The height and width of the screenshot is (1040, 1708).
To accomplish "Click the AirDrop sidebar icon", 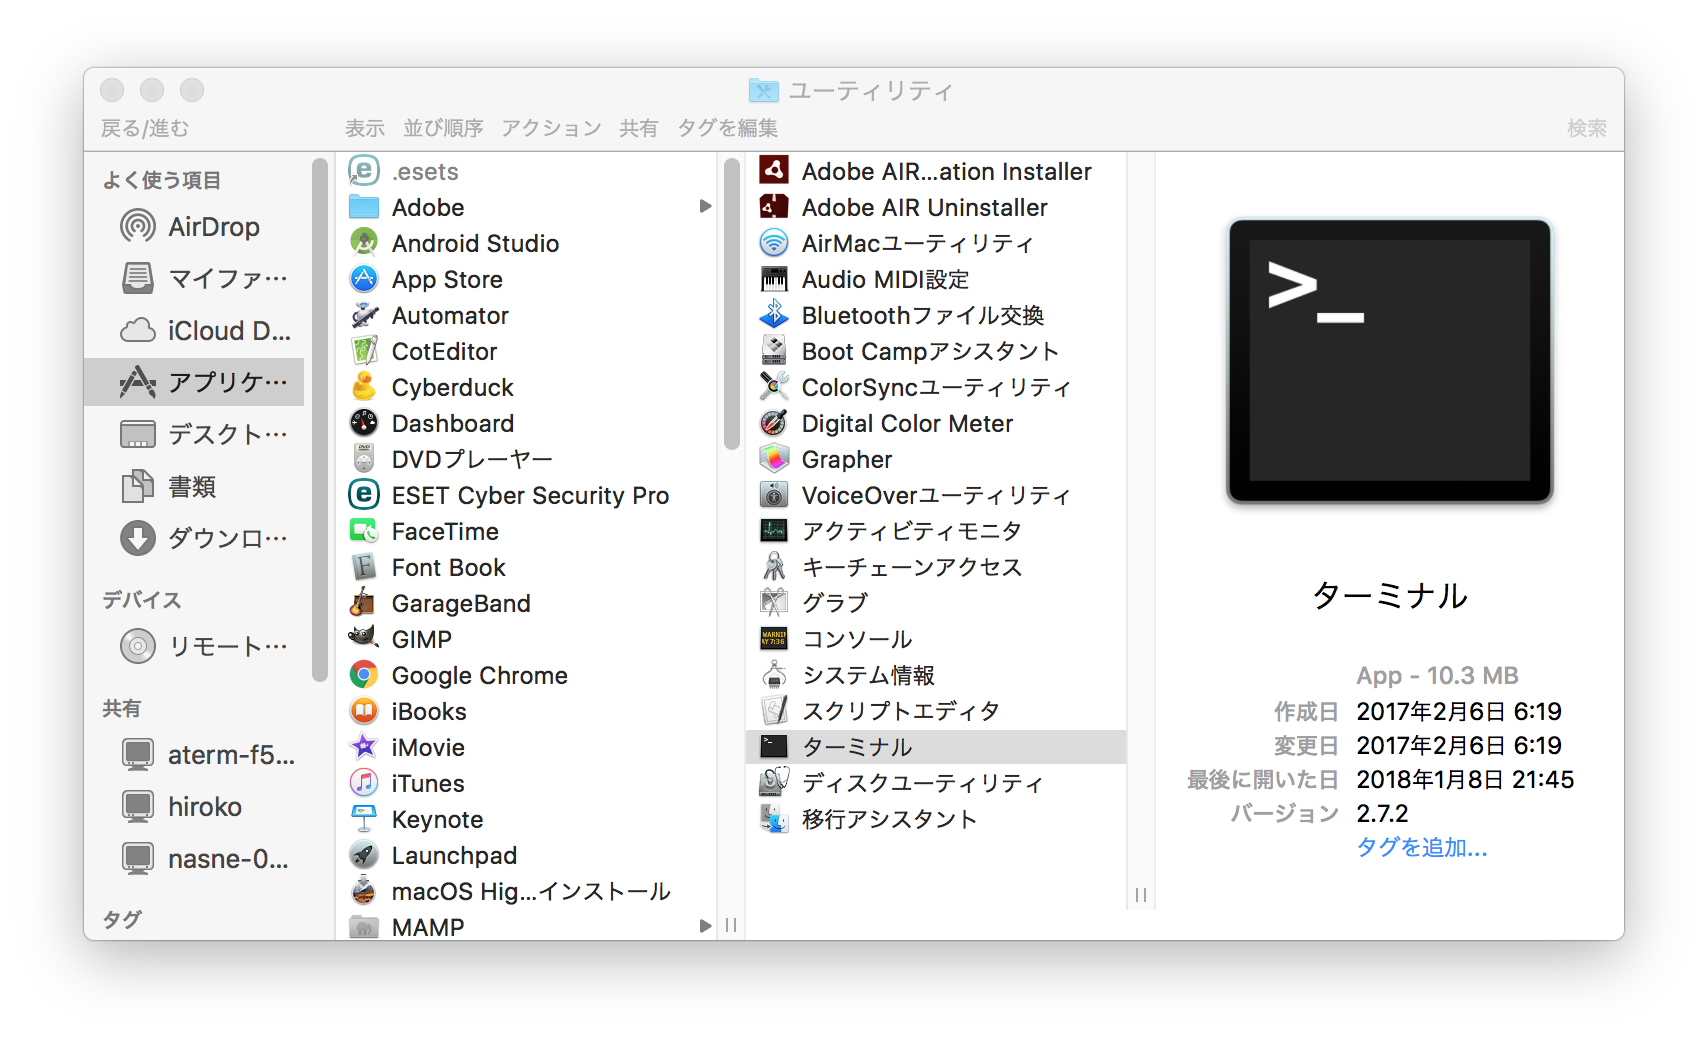I will pos(138,226).
